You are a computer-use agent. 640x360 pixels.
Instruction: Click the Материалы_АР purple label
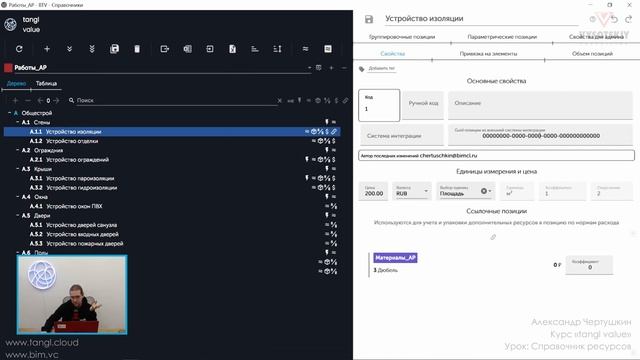pos(395,258)
